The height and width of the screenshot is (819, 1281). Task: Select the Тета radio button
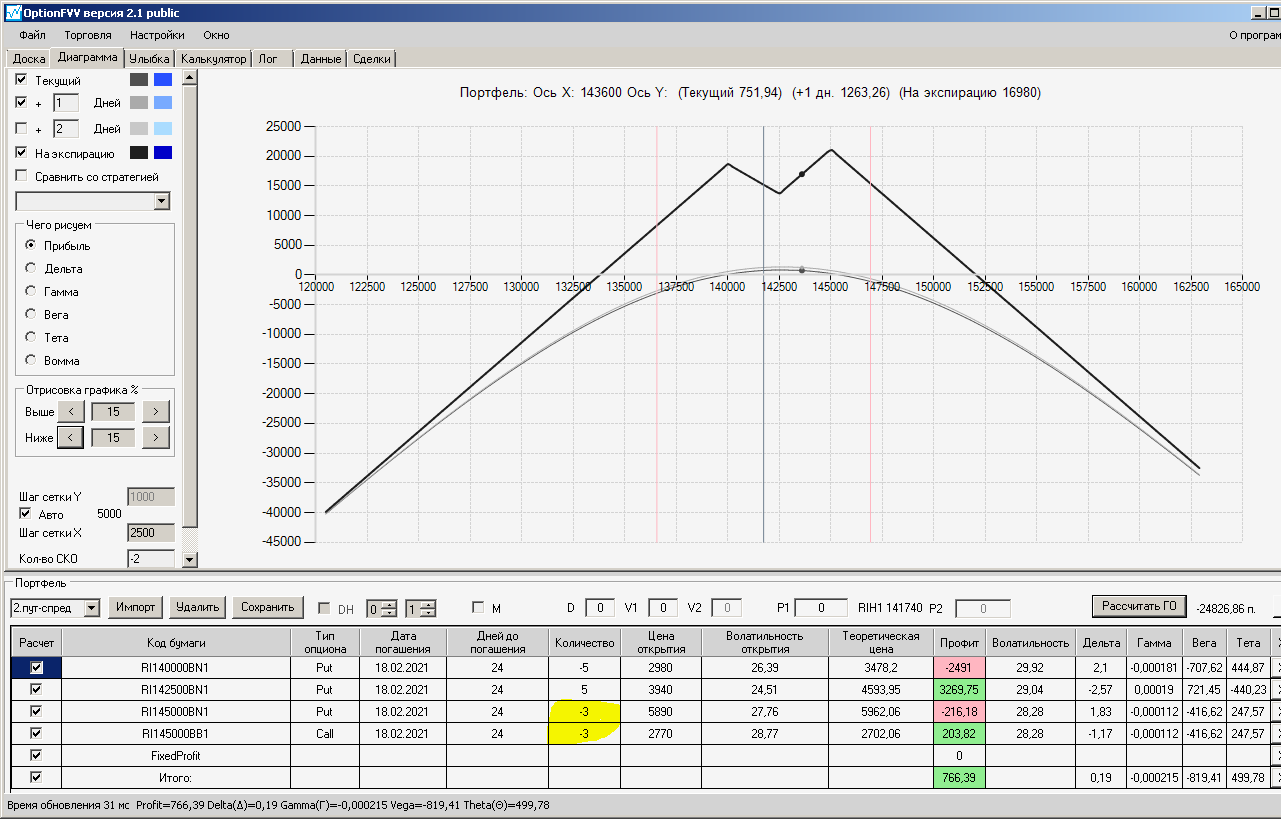coord(31,337)
